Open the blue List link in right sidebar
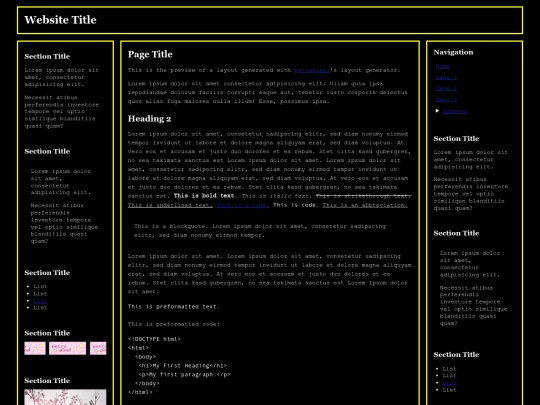This screenshot has width=540, height=405. pos(449,383)
